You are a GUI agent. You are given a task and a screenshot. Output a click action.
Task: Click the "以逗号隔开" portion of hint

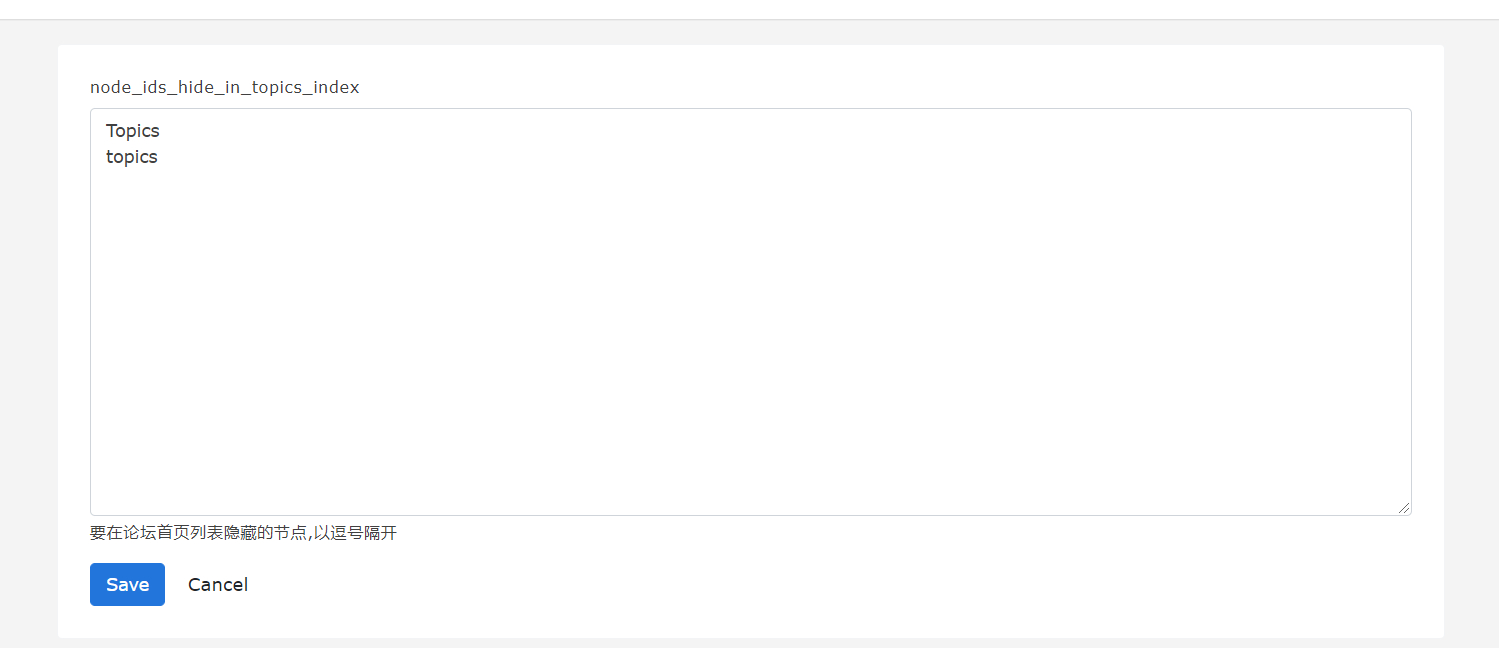tap(357, 533)
